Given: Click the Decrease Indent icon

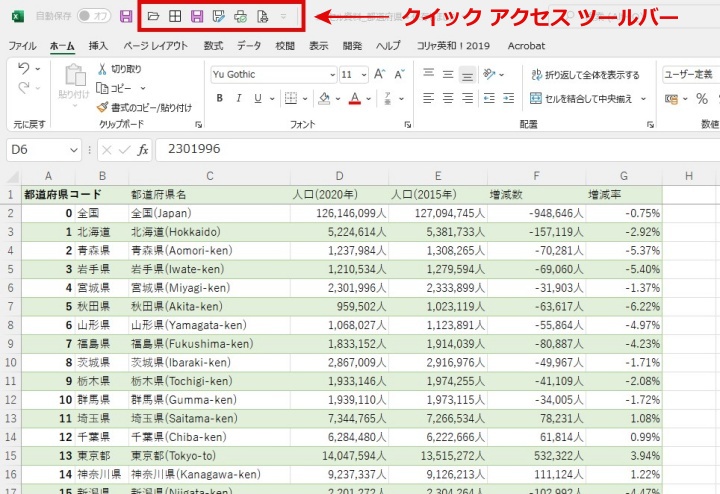Looking at the screenshot, I should [x=489, y=98].
